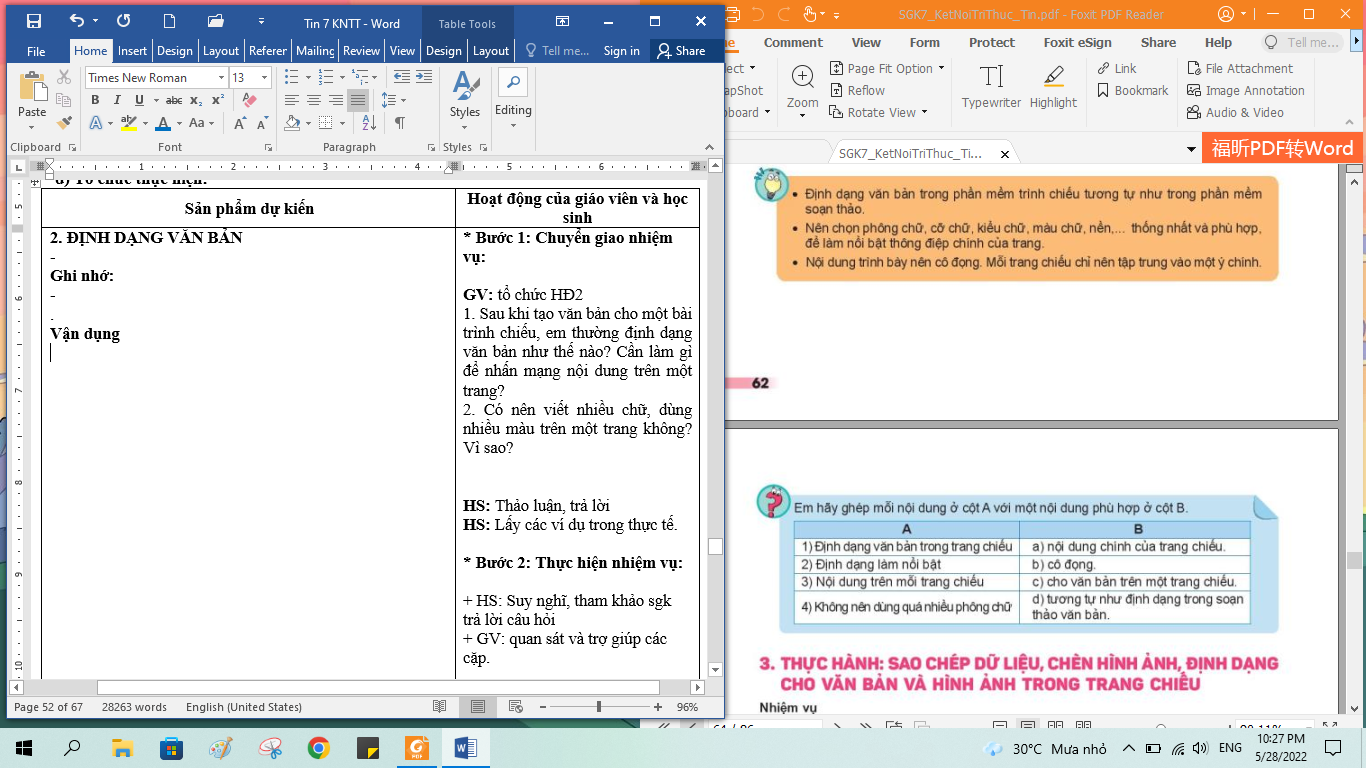Open the Page Fit Option dropdown
Image resolution: width=1366 pixels, height=768 pixels.
[888, 69]
